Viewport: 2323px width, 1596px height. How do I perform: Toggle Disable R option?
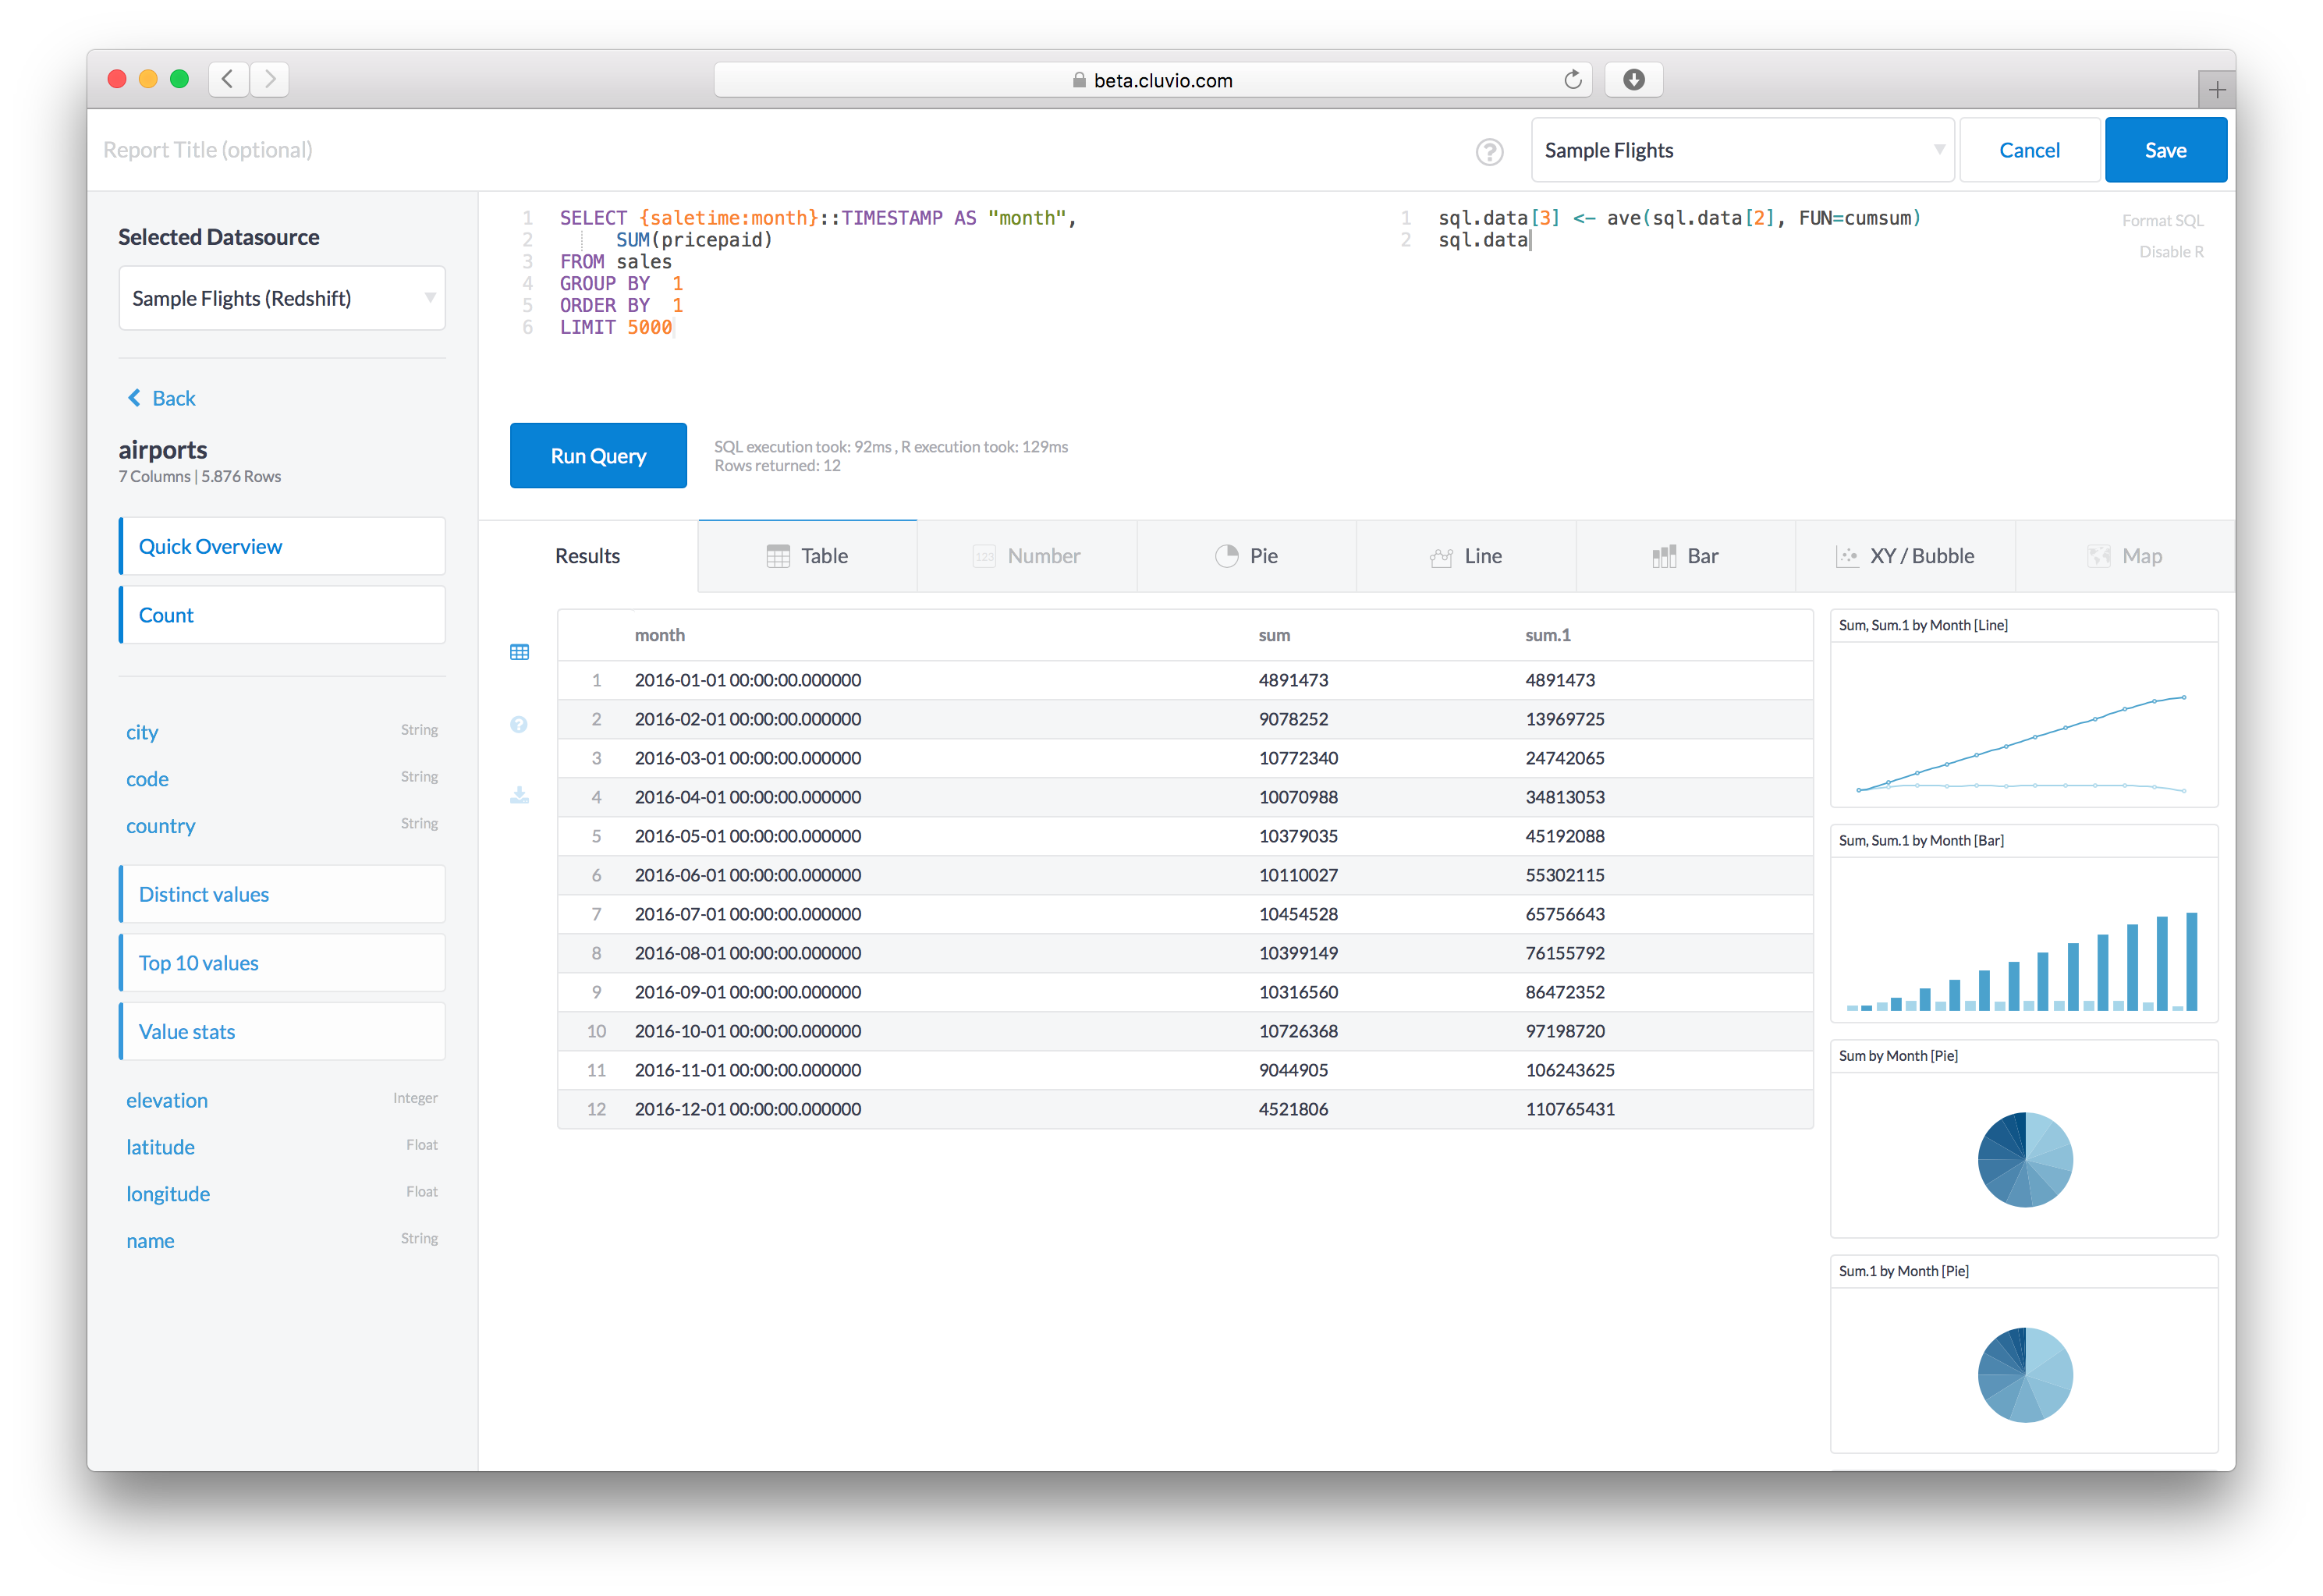tap(2170, 252)
